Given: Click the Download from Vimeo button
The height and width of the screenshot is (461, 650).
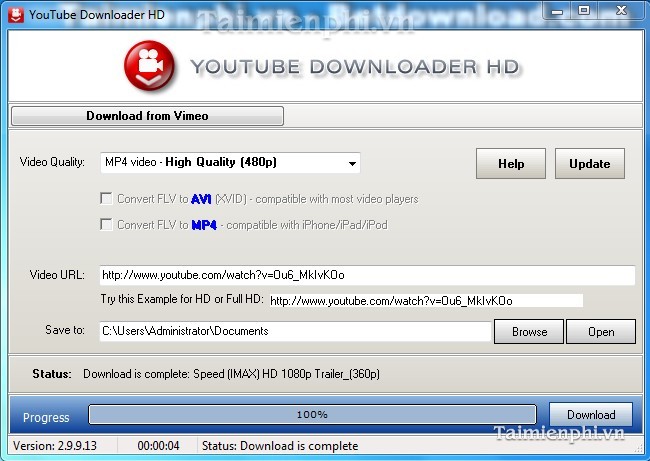Looking at the screenshot, I should (x=148, y=116).
